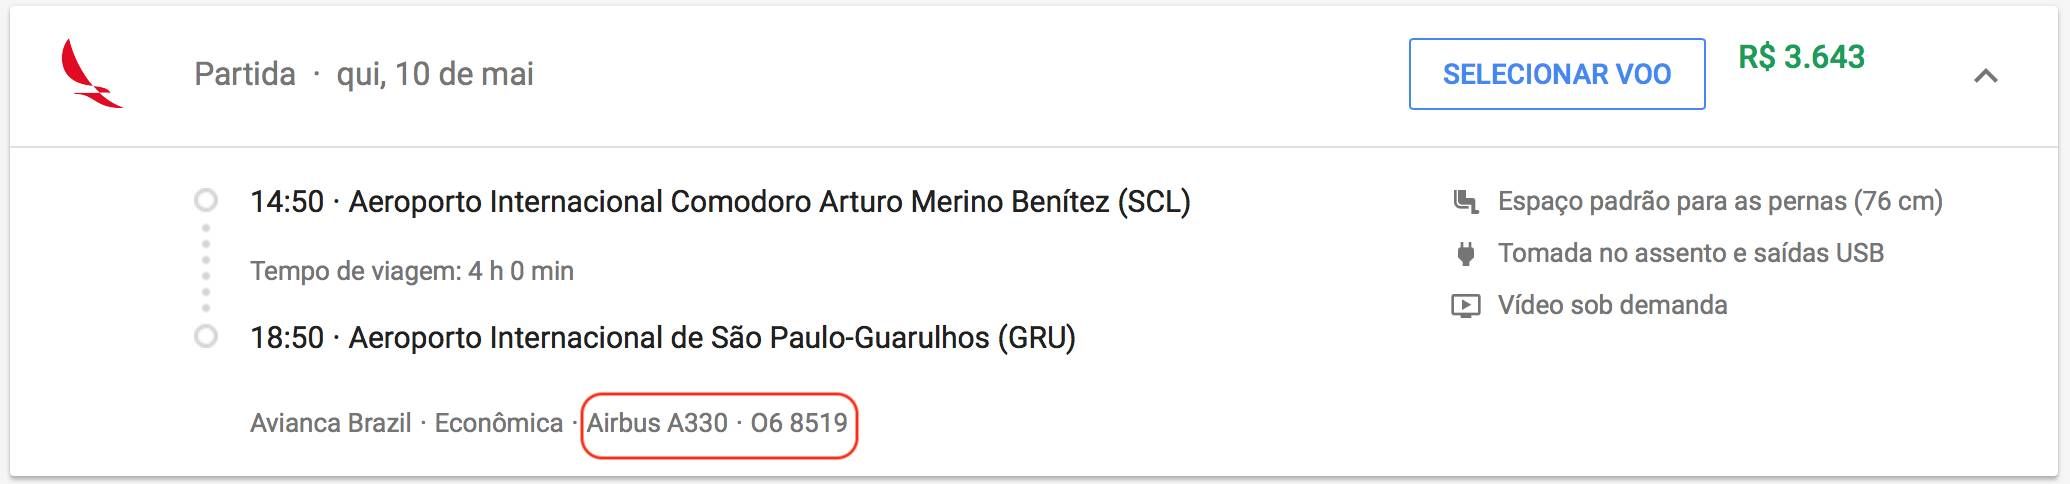Click the power plug outlet icon
This screenshot has width=2070, height=484.
pos(1465,254)
